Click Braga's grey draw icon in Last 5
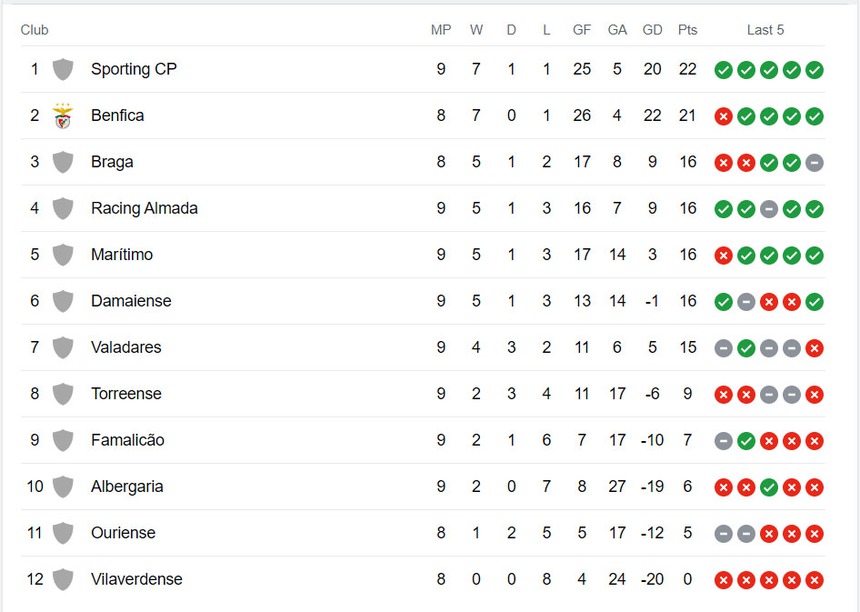Screen dimensions: 860x612 pos(814,162)
